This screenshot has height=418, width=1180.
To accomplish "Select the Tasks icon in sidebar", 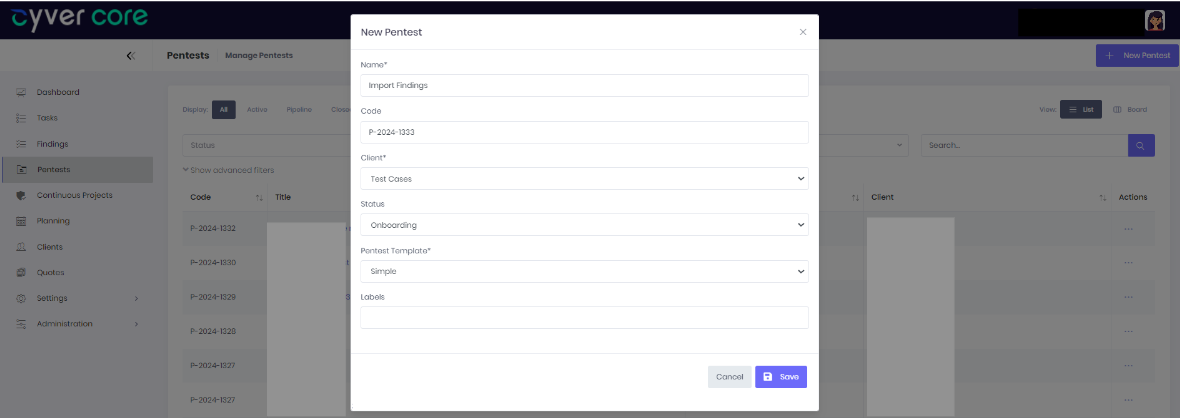I will pyautogui.click(x=21, y=118).
